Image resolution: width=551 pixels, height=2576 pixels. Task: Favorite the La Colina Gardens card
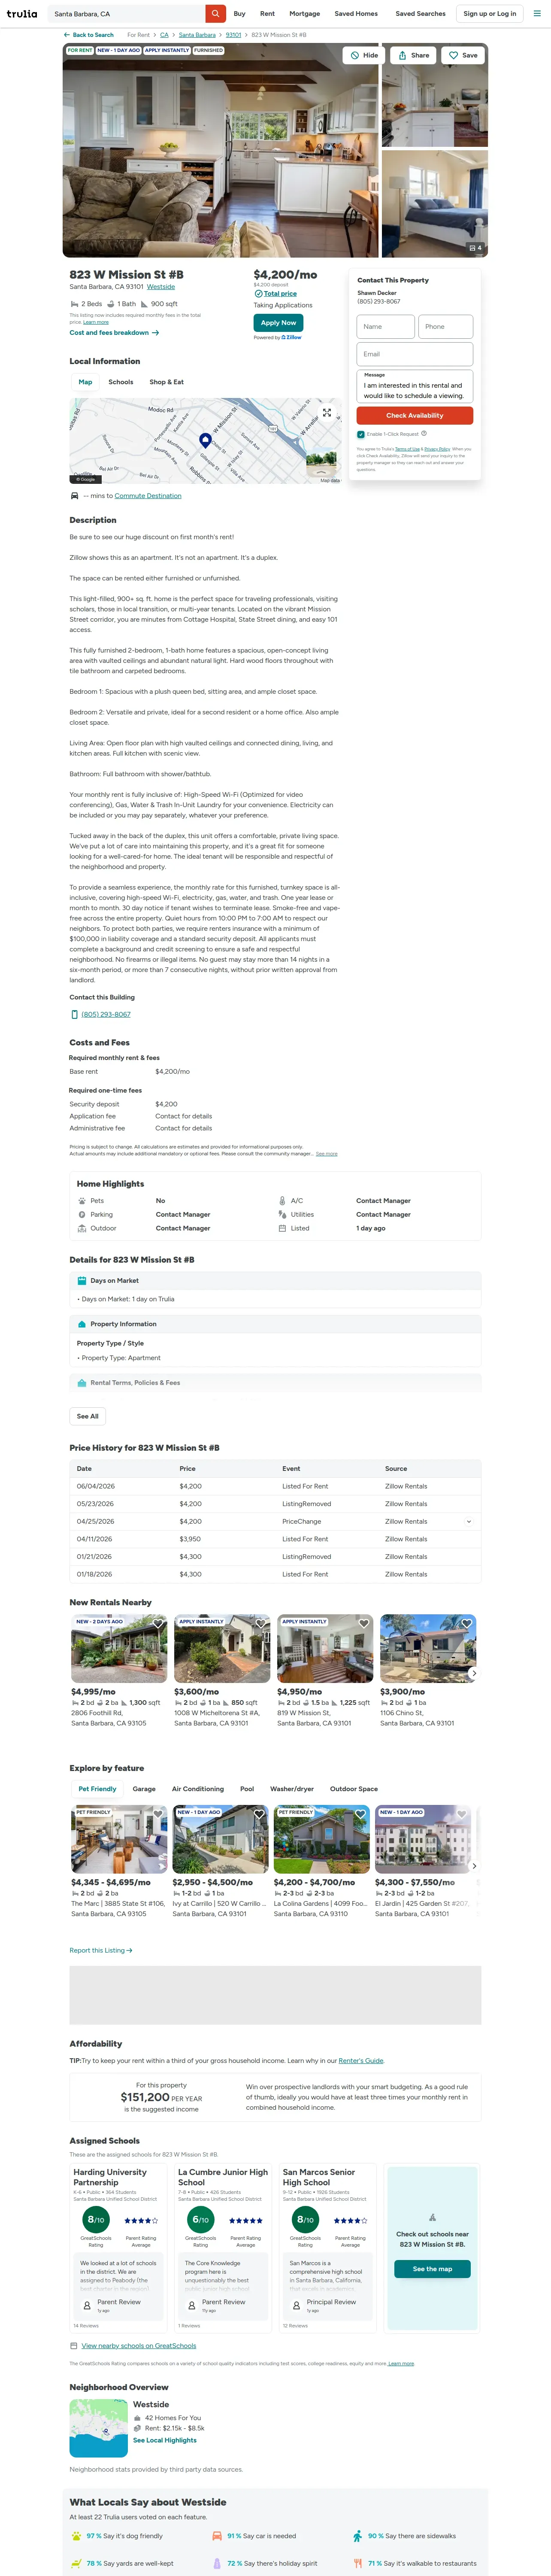pyautogui.click(x=360, y=1813)
